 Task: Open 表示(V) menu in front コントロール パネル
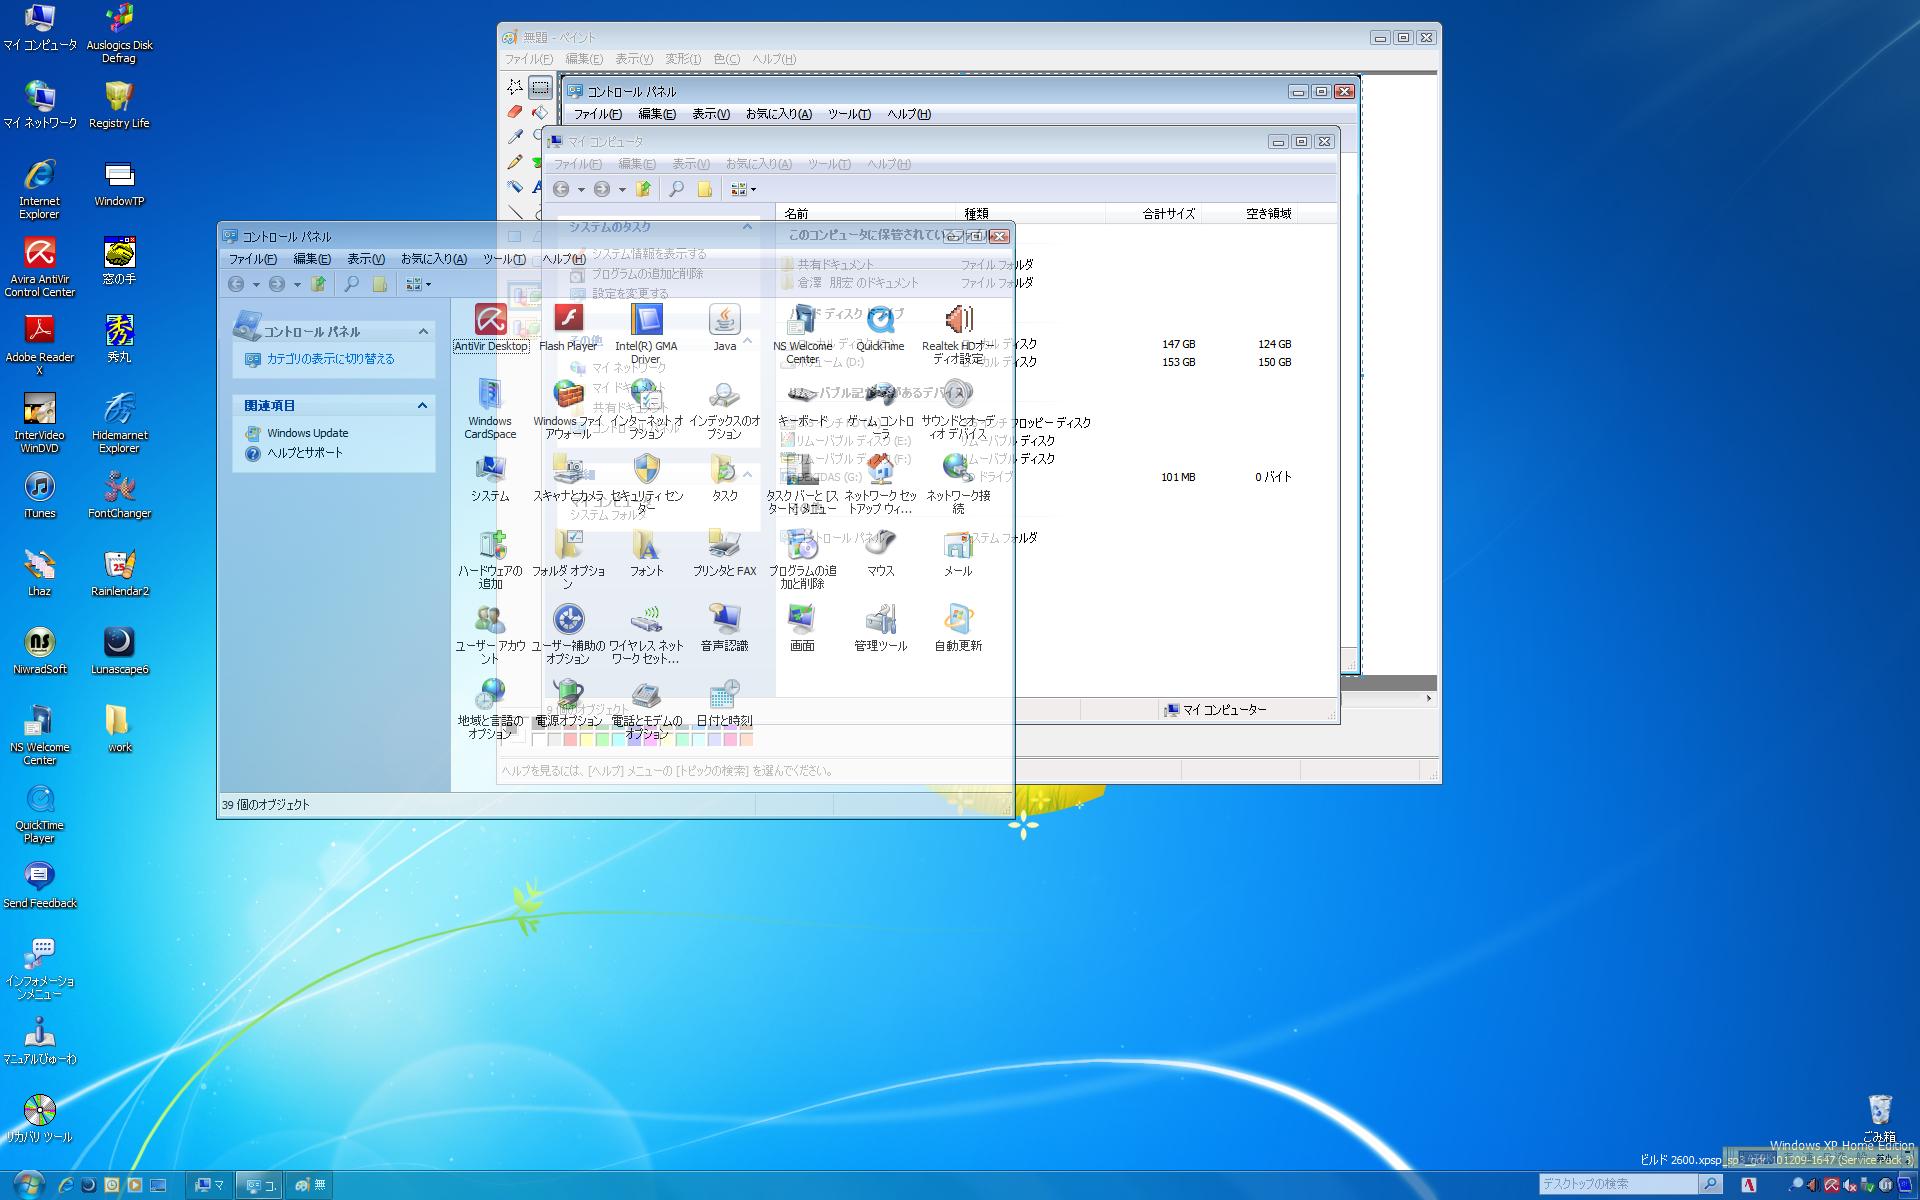click(x=366, y=259)
